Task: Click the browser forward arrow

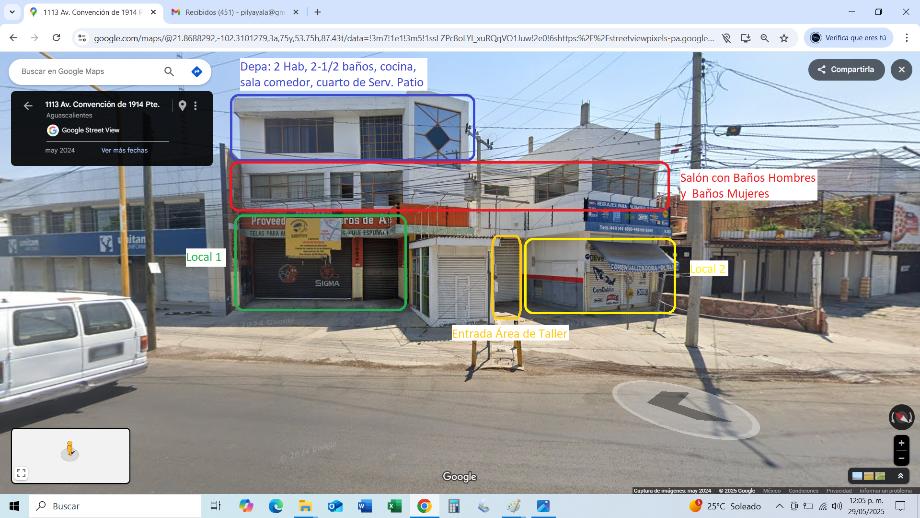Action: coord(35,38)
